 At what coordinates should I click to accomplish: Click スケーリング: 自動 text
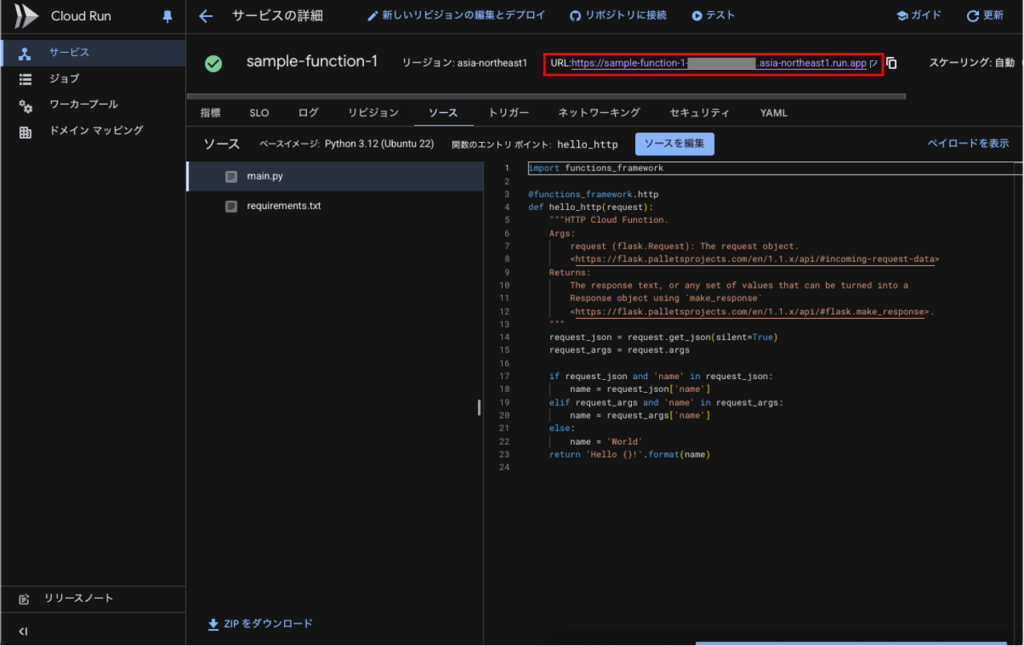[972, 63]
